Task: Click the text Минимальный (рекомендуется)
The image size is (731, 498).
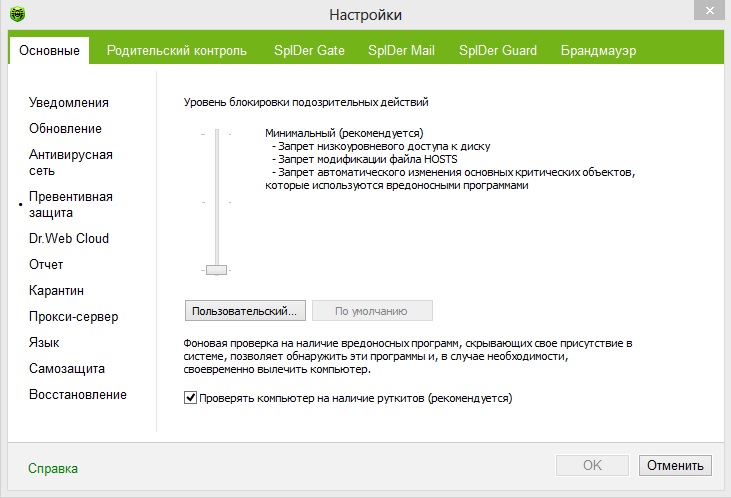Action: [x=344, y=133]
